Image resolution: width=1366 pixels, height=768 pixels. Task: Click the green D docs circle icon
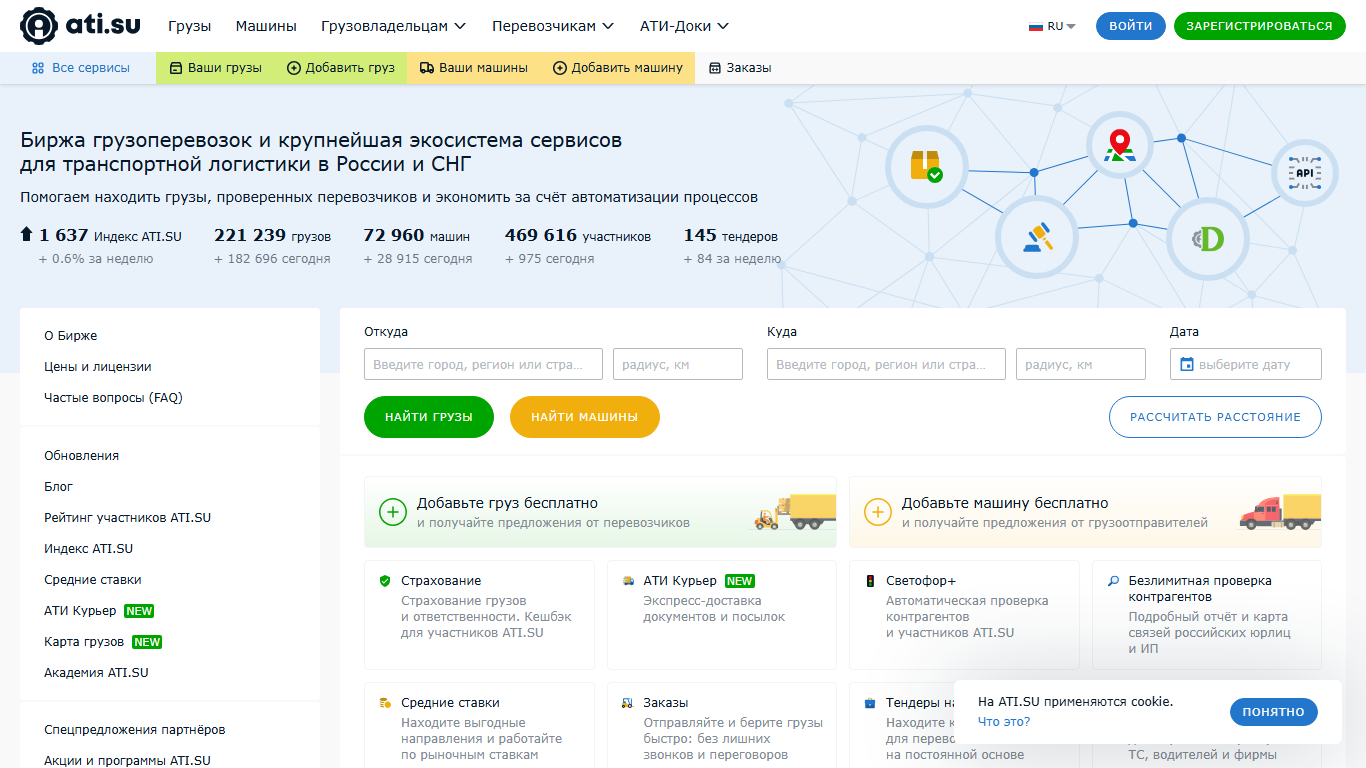point(1208,239)
